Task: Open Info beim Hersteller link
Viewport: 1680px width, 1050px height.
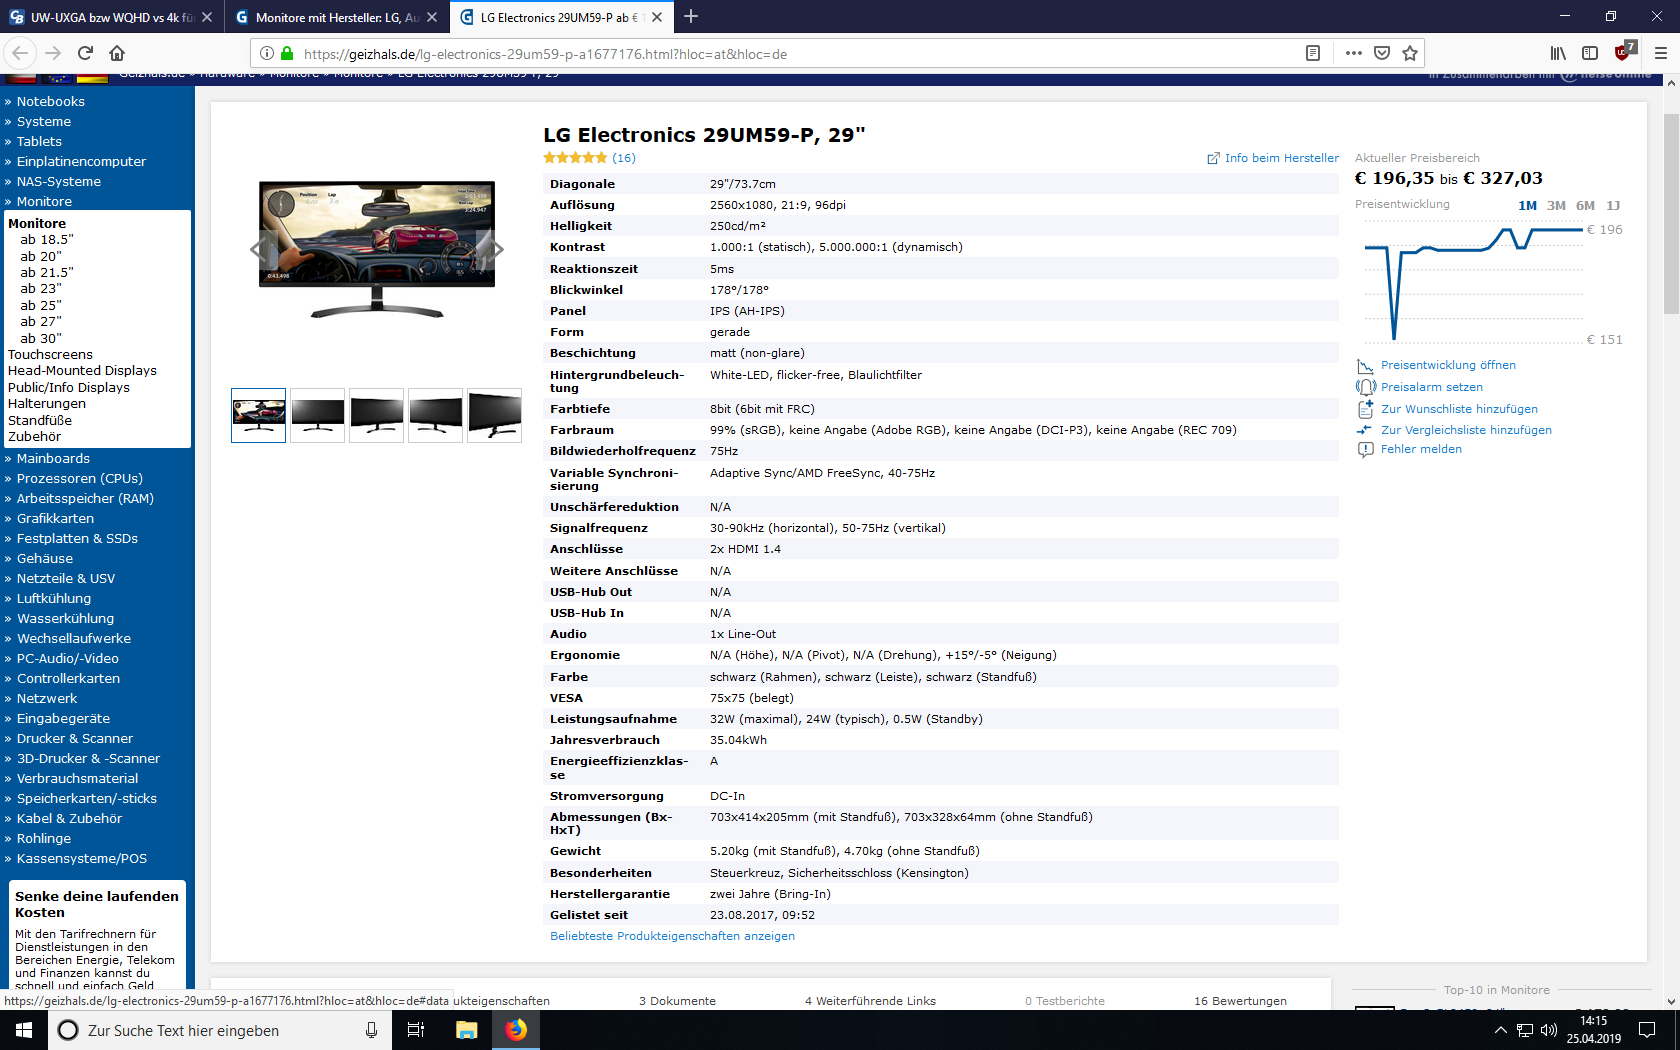Action: (x=1273, y=158)
